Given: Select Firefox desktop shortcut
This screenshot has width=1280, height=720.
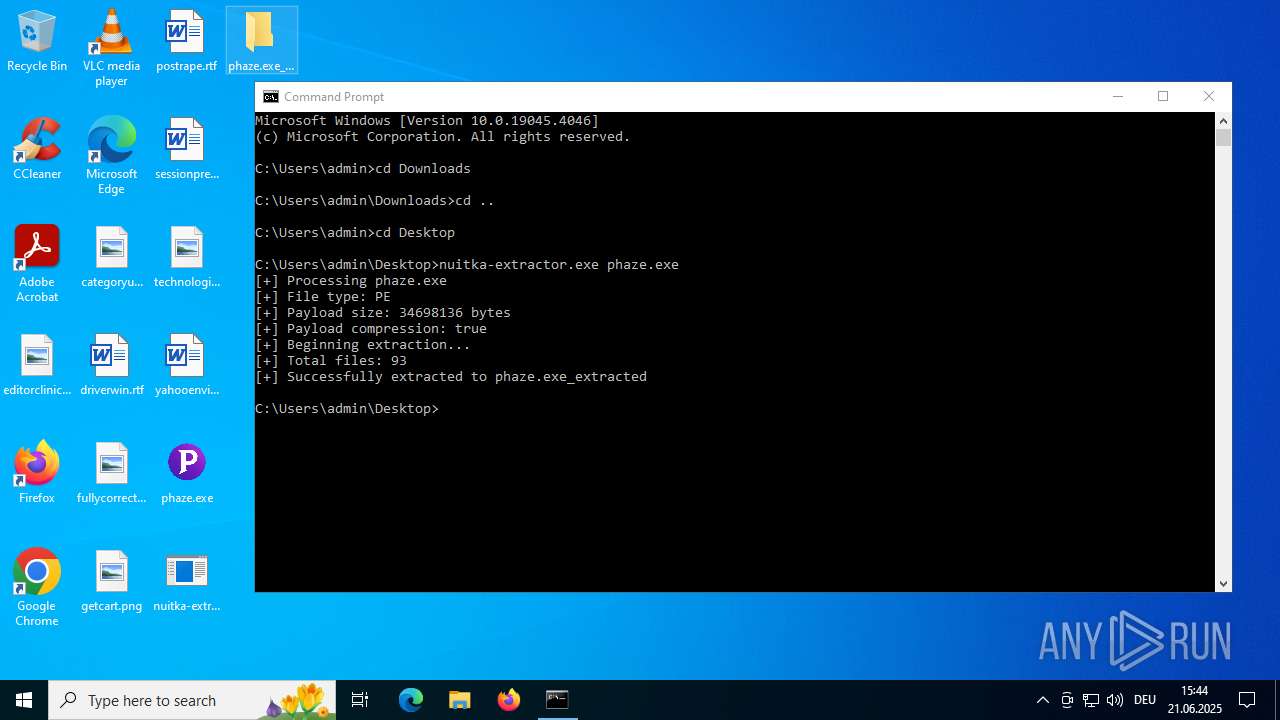Looking at the screenshot, I should tap(37, 474).
